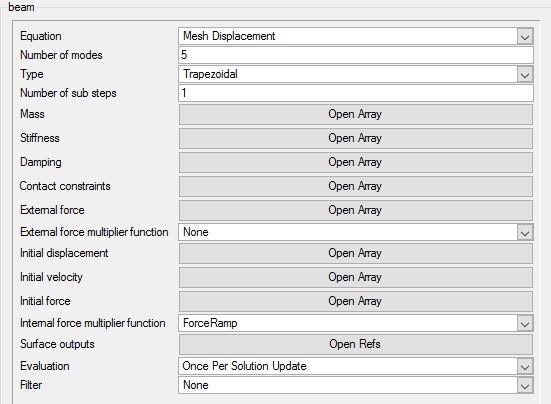Open Array for Mass

(x=356, y=114)
